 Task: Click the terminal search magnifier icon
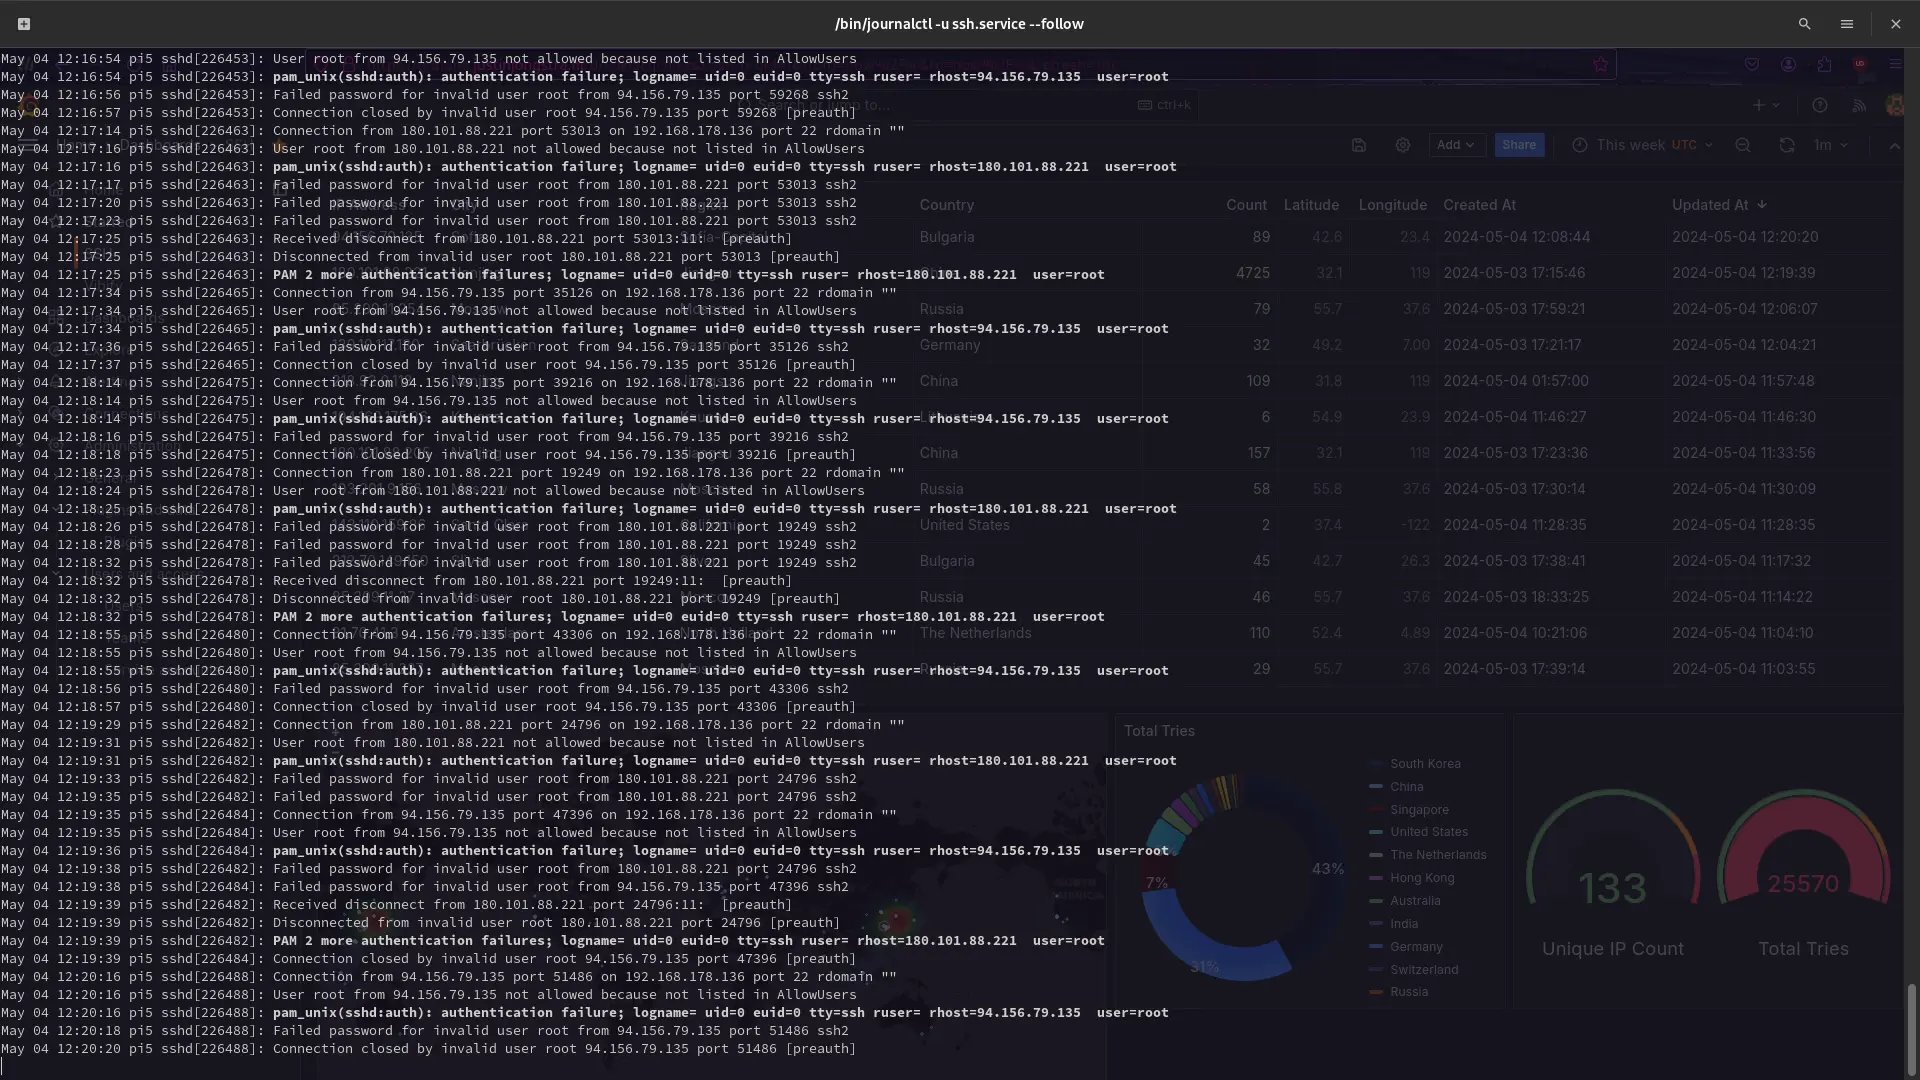click(x=1804, y=24)
